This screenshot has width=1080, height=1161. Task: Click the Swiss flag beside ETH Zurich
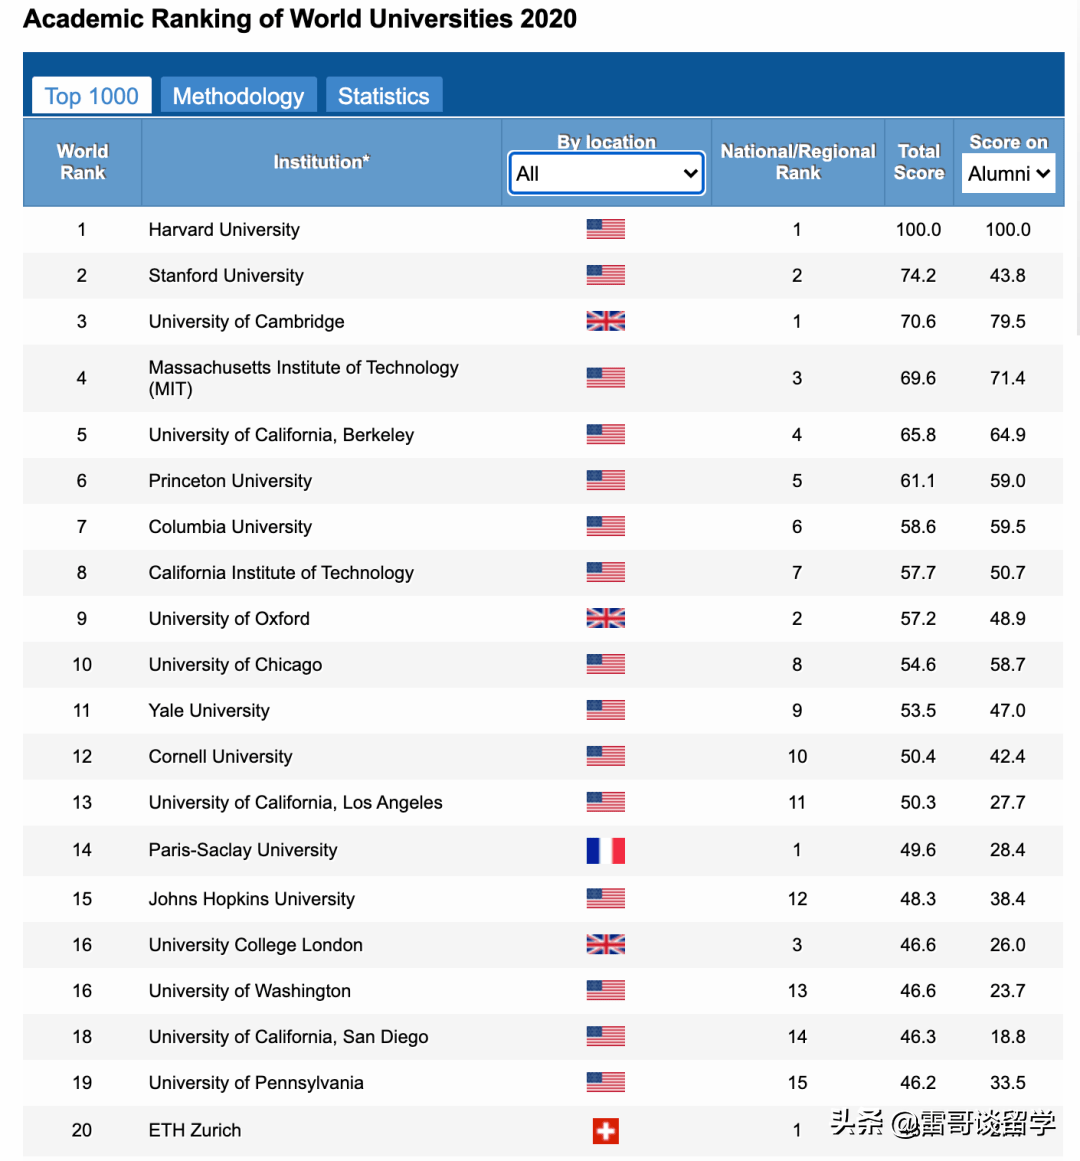click(606, 1131)
